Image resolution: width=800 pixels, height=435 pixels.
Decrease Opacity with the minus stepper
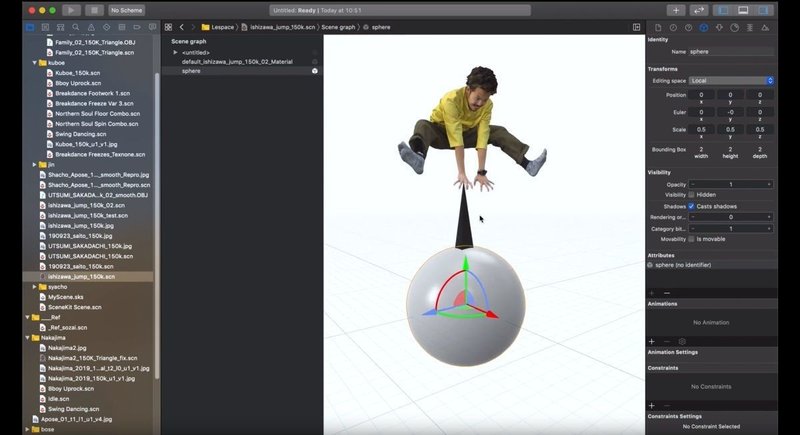693,184
